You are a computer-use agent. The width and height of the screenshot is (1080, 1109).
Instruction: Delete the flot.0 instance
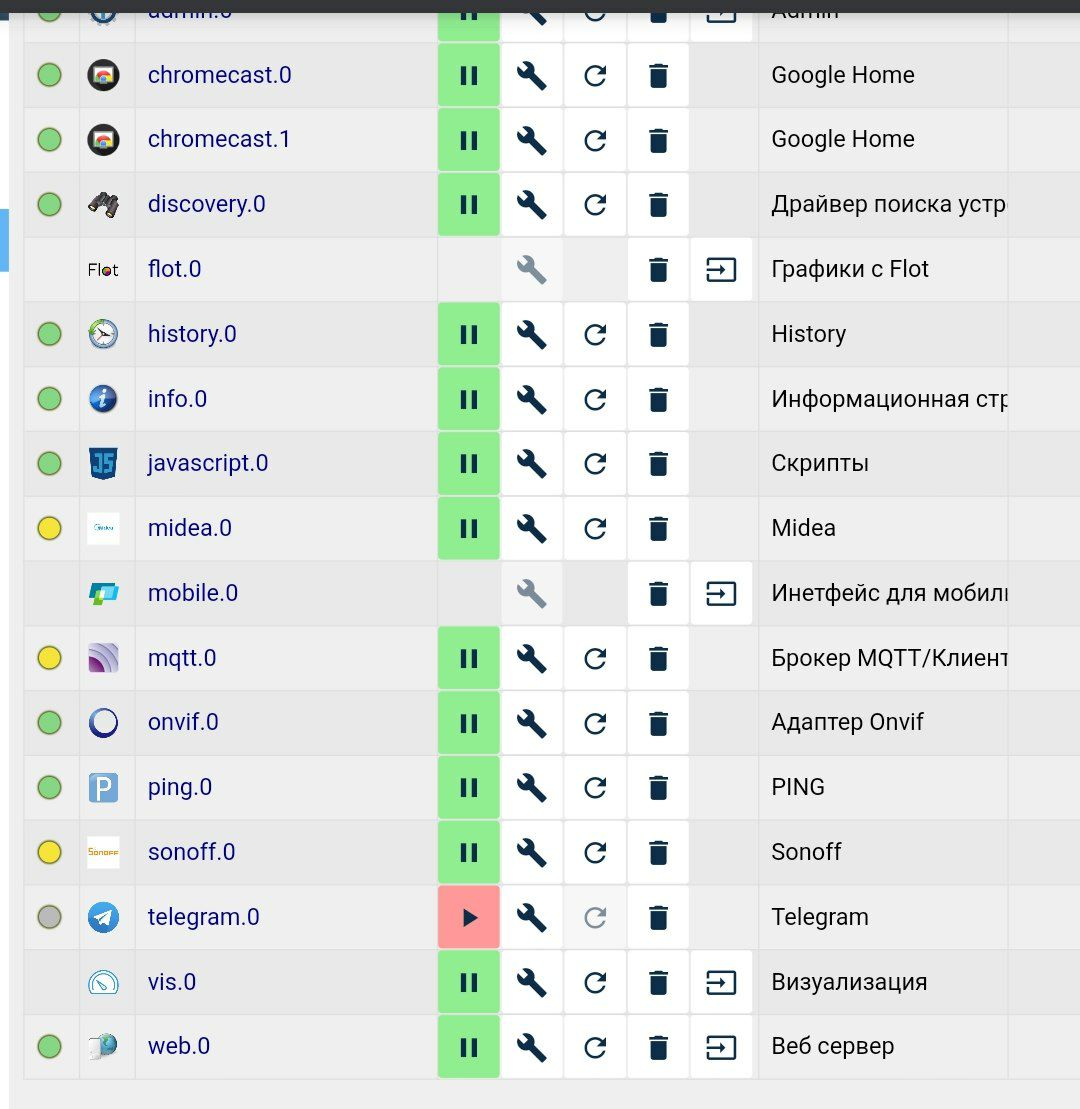[658, 269]
